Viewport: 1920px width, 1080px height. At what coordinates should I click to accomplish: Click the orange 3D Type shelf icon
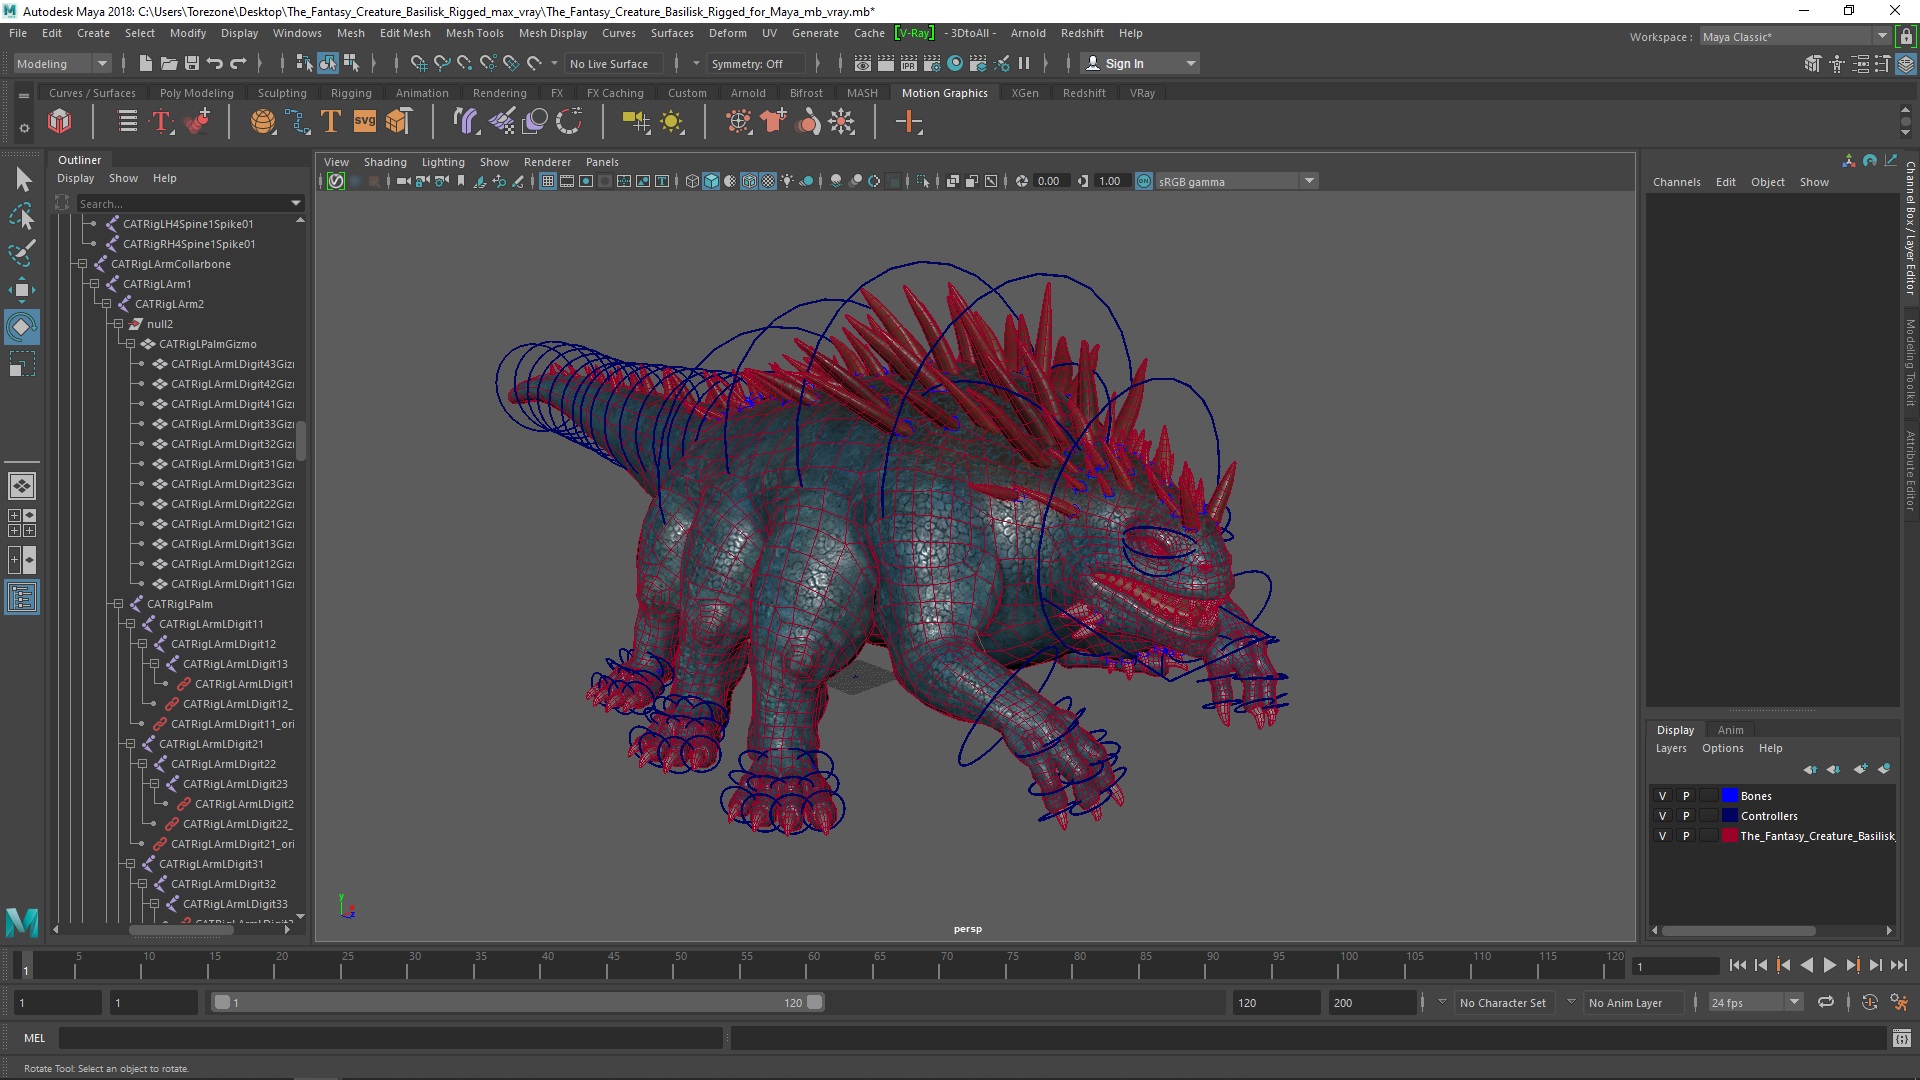pos(331,122)
